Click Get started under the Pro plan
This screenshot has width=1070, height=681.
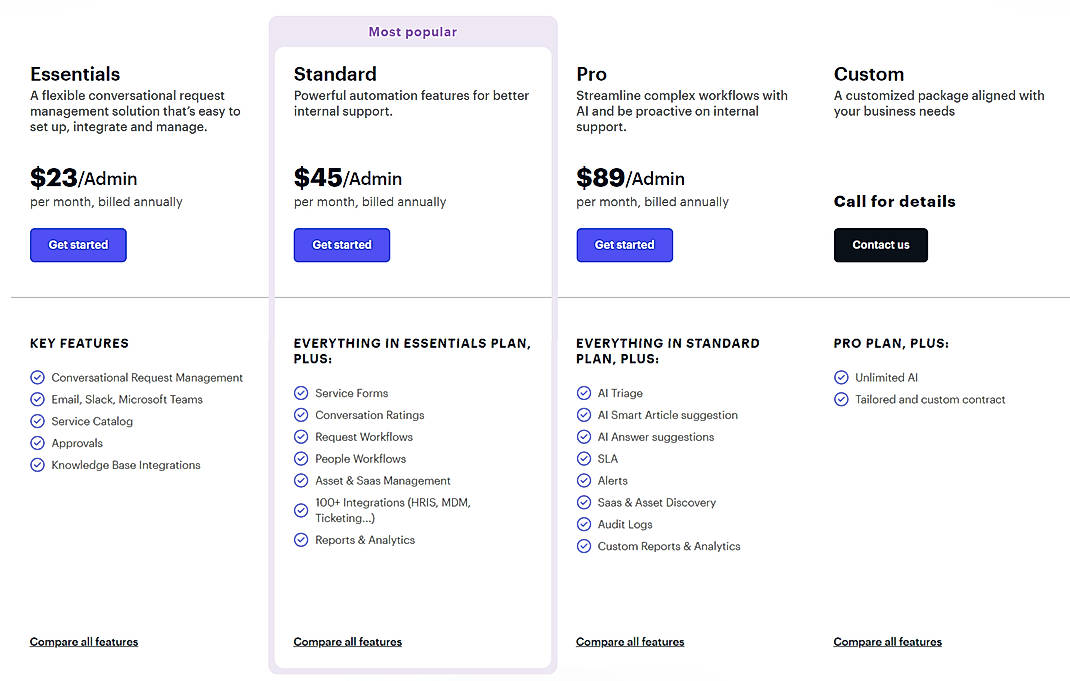coord(624,245)
